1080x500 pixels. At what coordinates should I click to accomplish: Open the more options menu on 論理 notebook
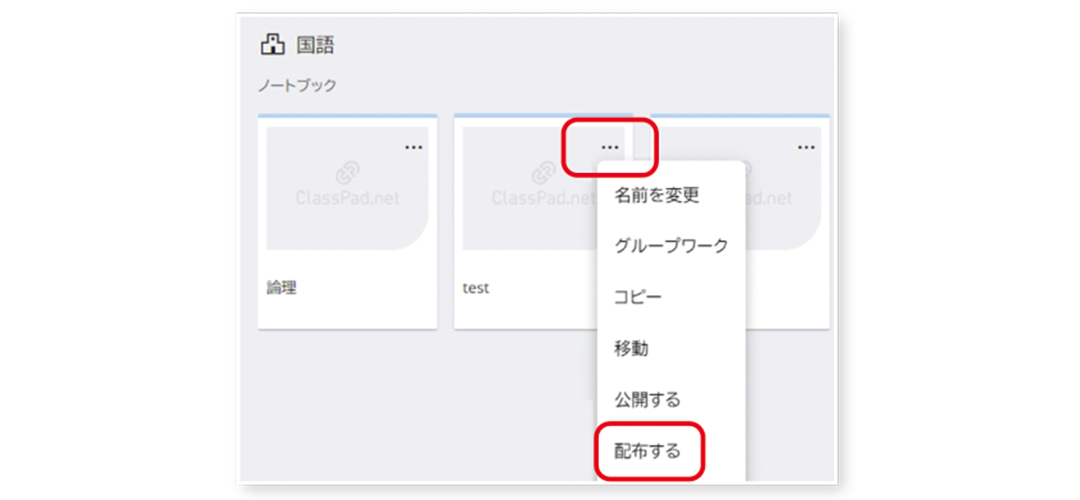click(x=413, y=147)
